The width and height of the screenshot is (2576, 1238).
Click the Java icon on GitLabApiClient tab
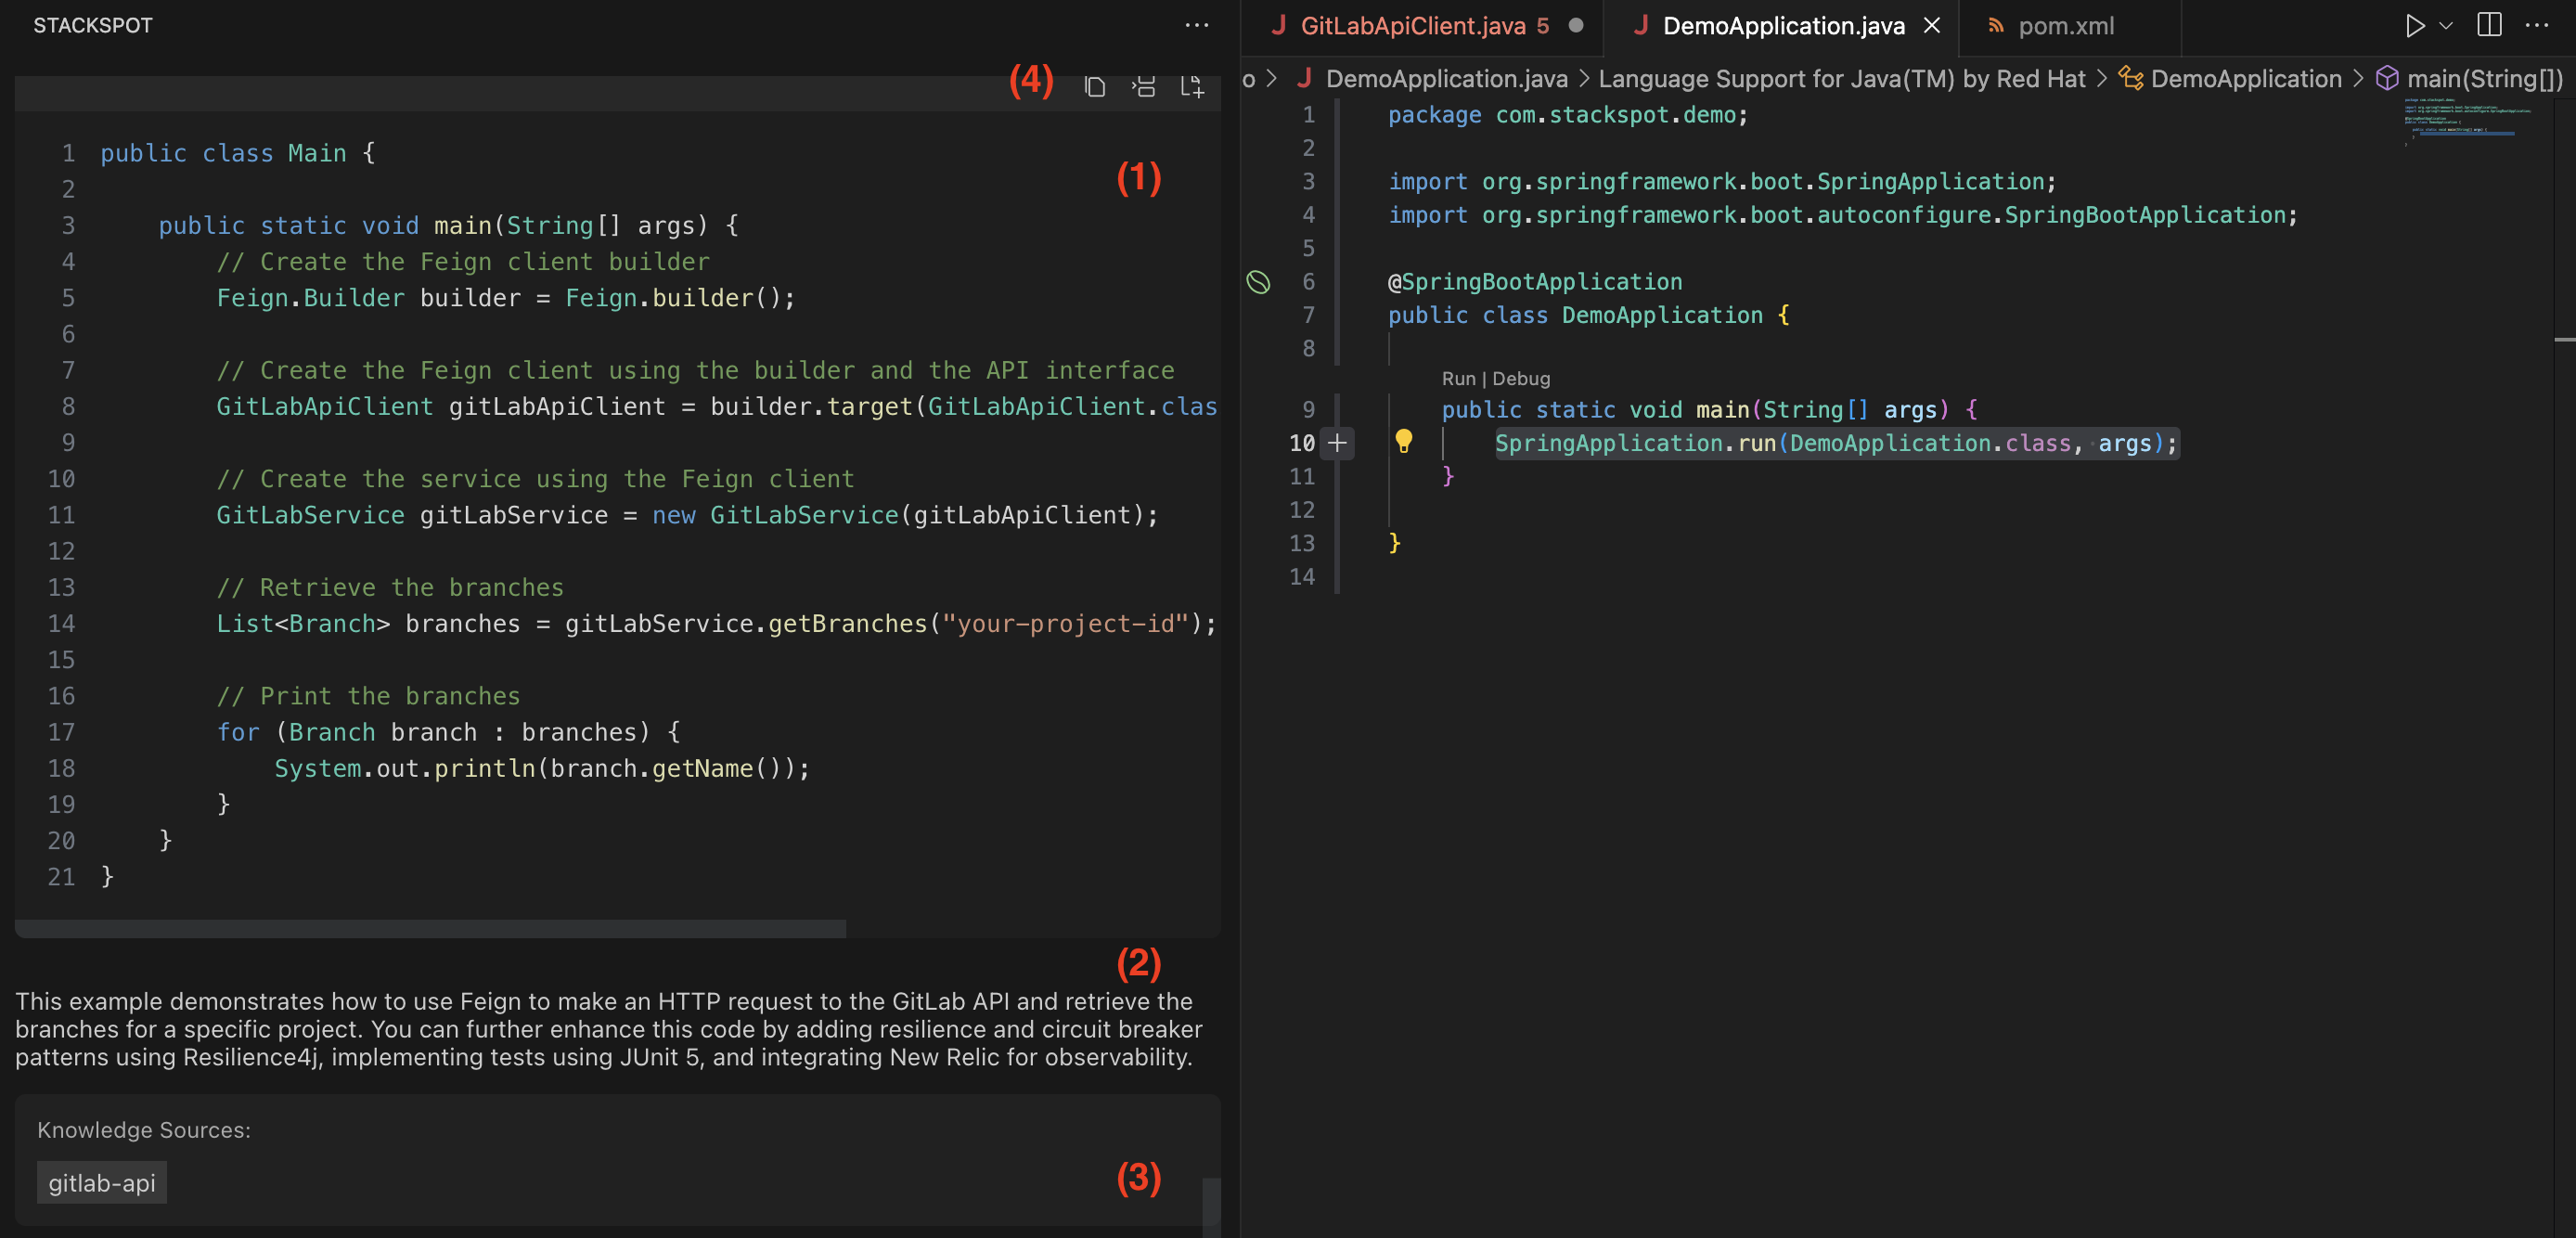pyautogui.click(x=1278, y=26)
